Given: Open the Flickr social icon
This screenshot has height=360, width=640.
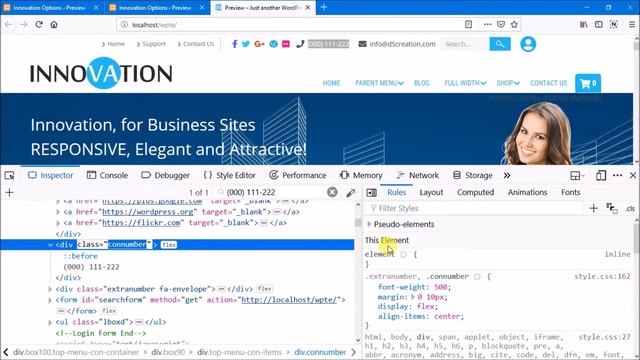Looking at the screenshot, I should tap(286, 44).
